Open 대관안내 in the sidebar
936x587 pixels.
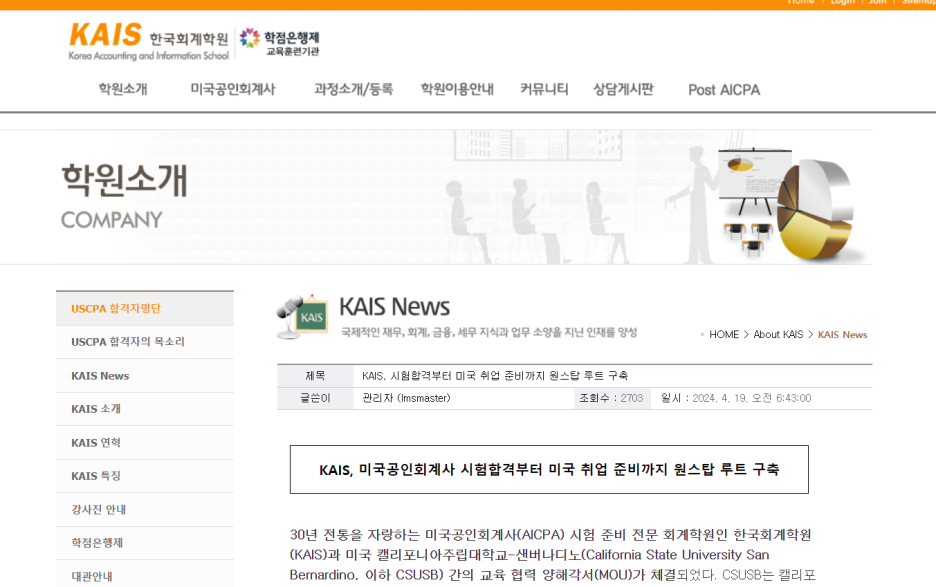click(145, 576)
